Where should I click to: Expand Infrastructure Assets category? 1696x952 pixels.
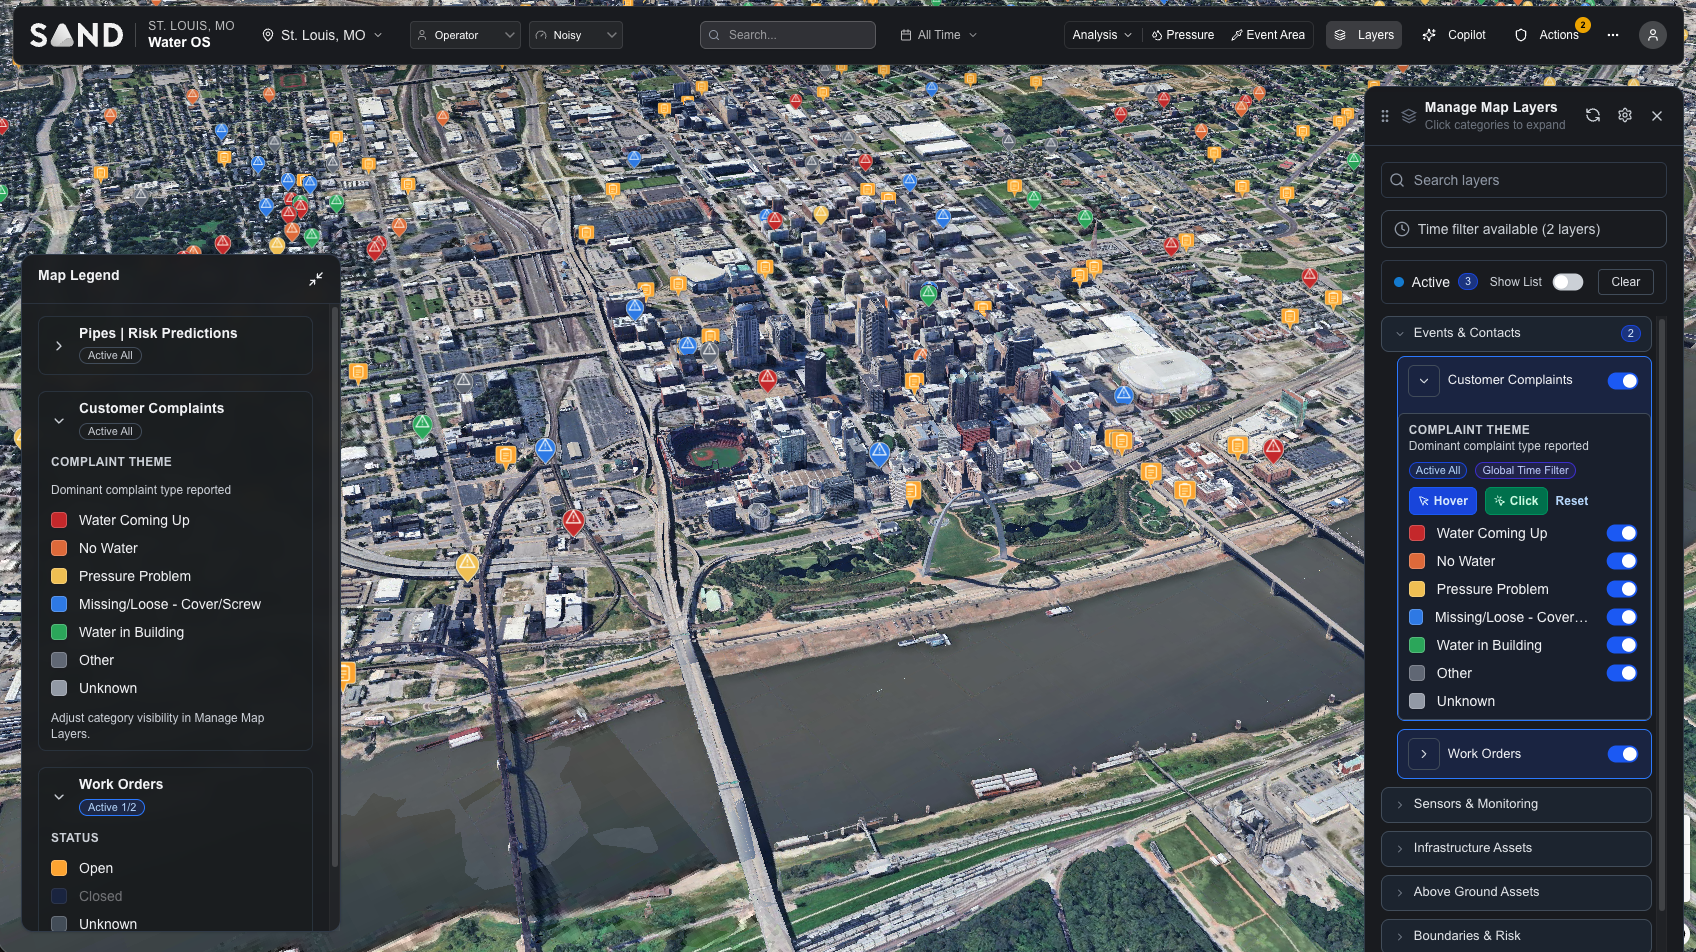tap(1516, 848)
